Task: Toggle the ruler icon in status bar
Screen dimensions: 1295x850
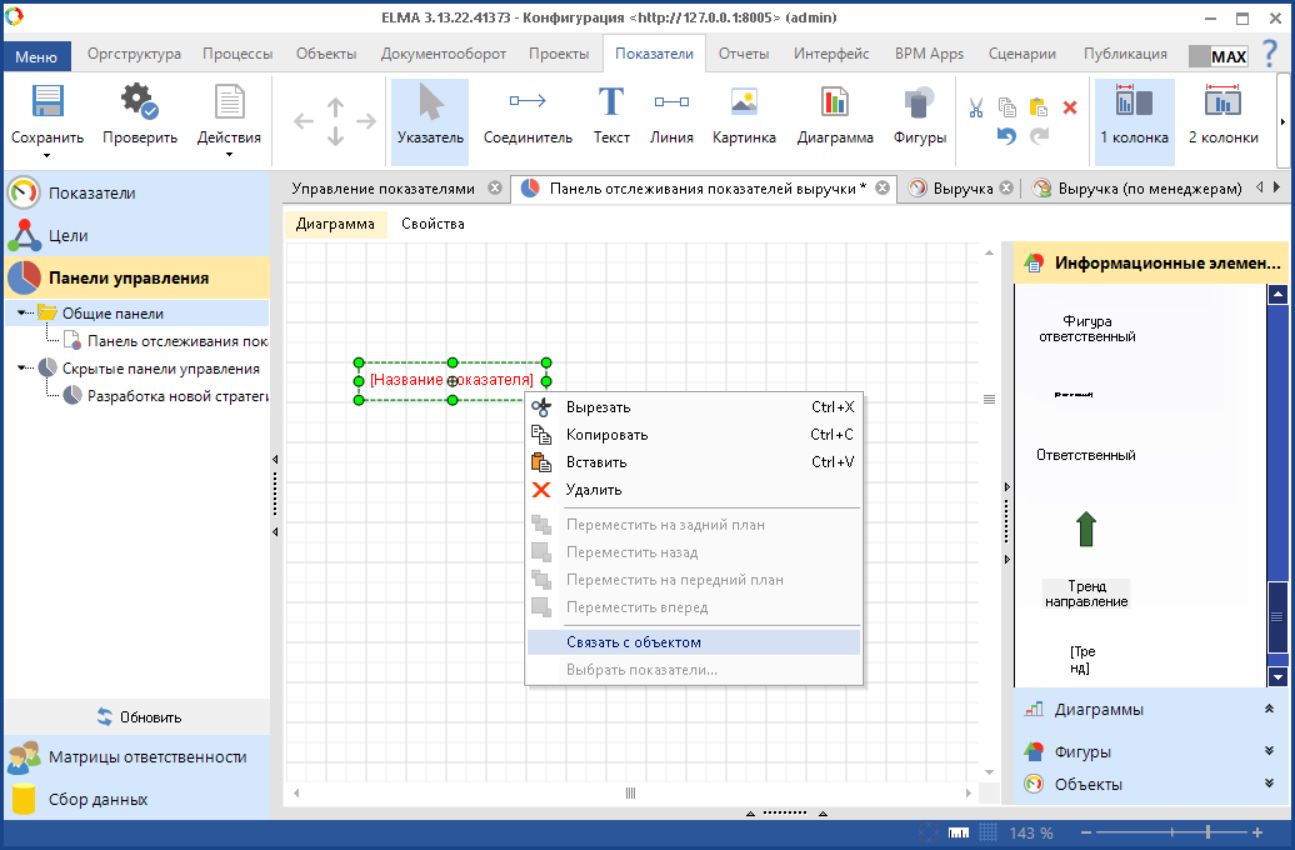Action: tap(958, 832)
